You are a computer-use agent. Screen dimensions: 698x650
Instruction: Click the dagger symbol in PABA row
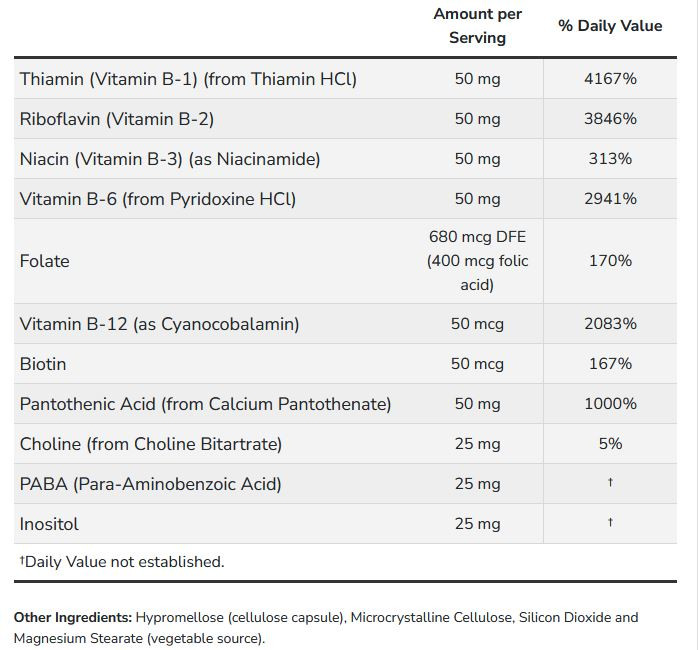(610, 483)
